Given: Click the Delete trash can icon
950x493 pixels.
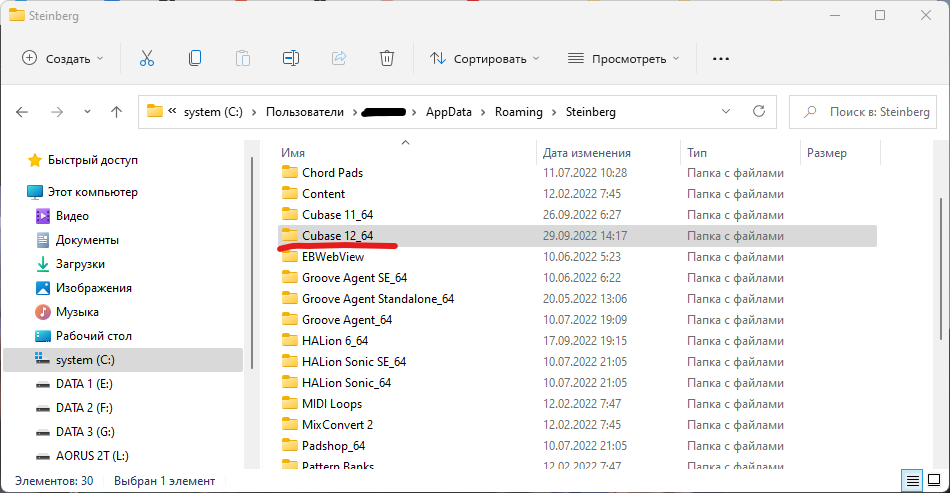Looking at the screenshot, I should [387, 59].
